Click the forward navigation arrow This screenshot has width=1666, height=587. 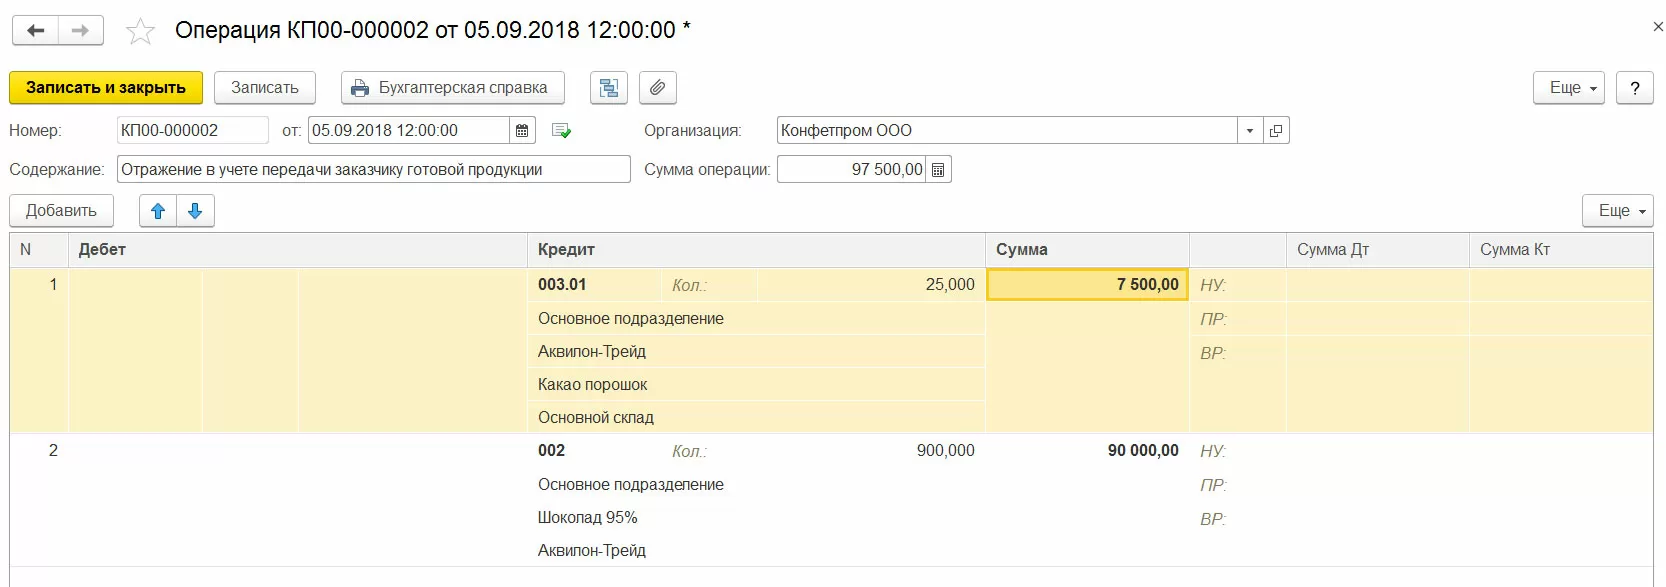(81, 31)
